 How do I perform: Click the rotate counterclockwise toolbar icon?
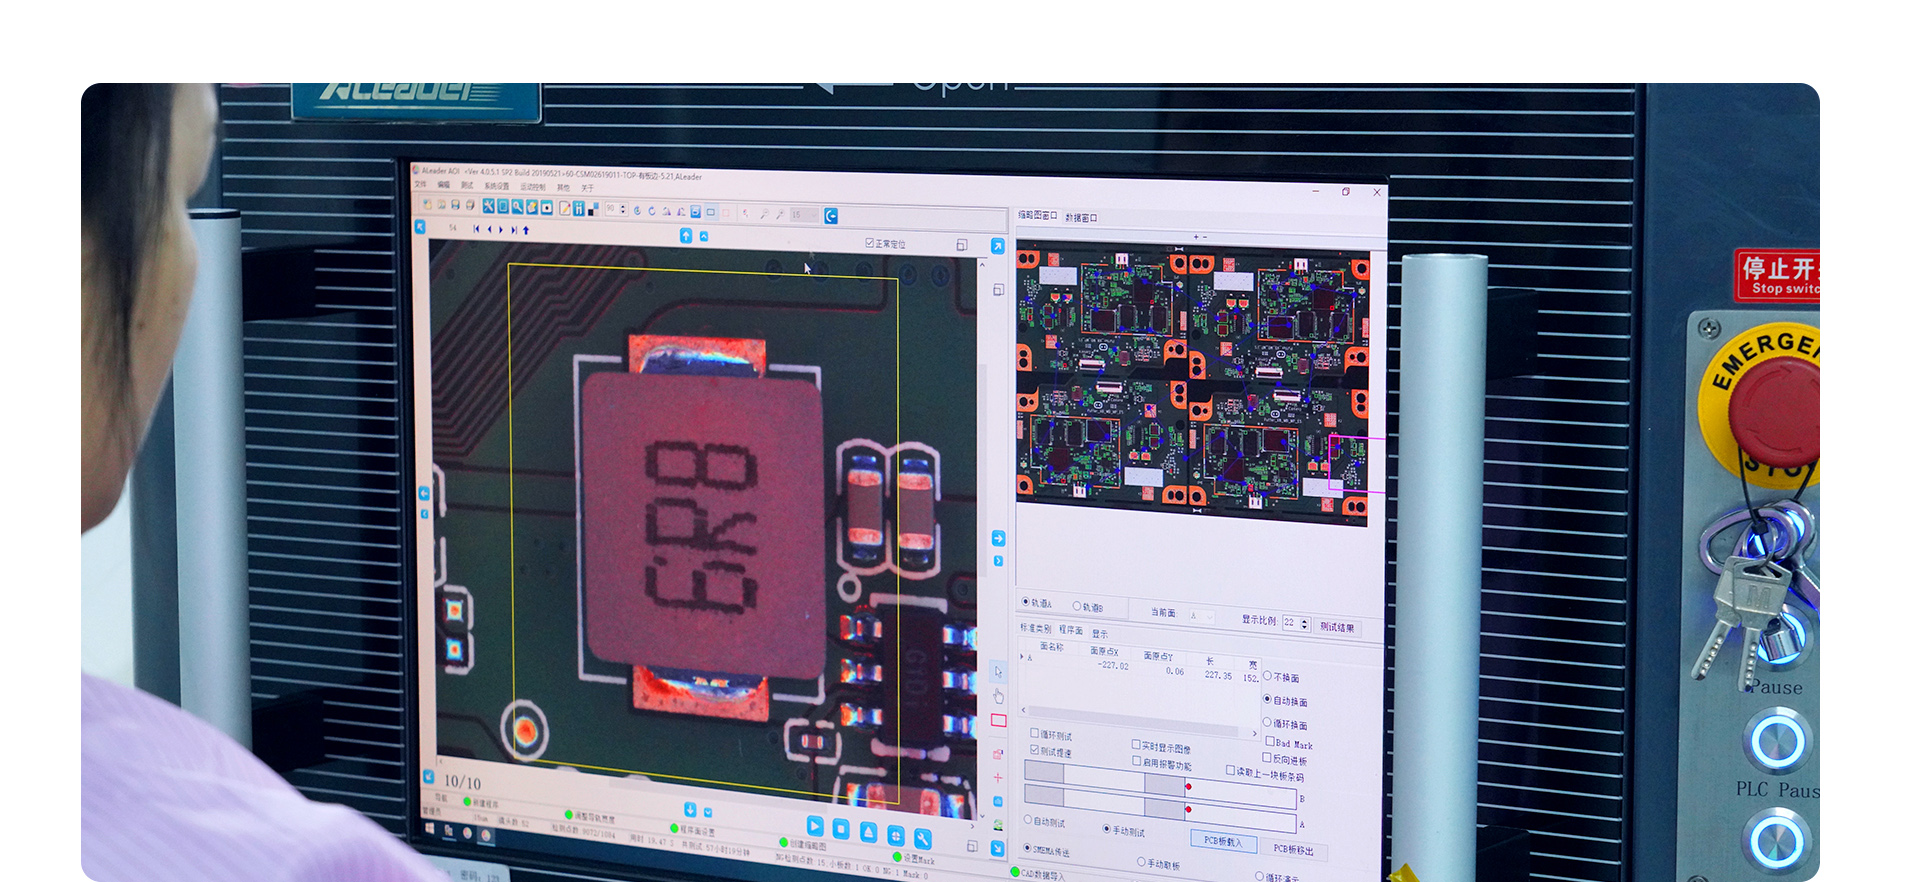coord(637,211)
